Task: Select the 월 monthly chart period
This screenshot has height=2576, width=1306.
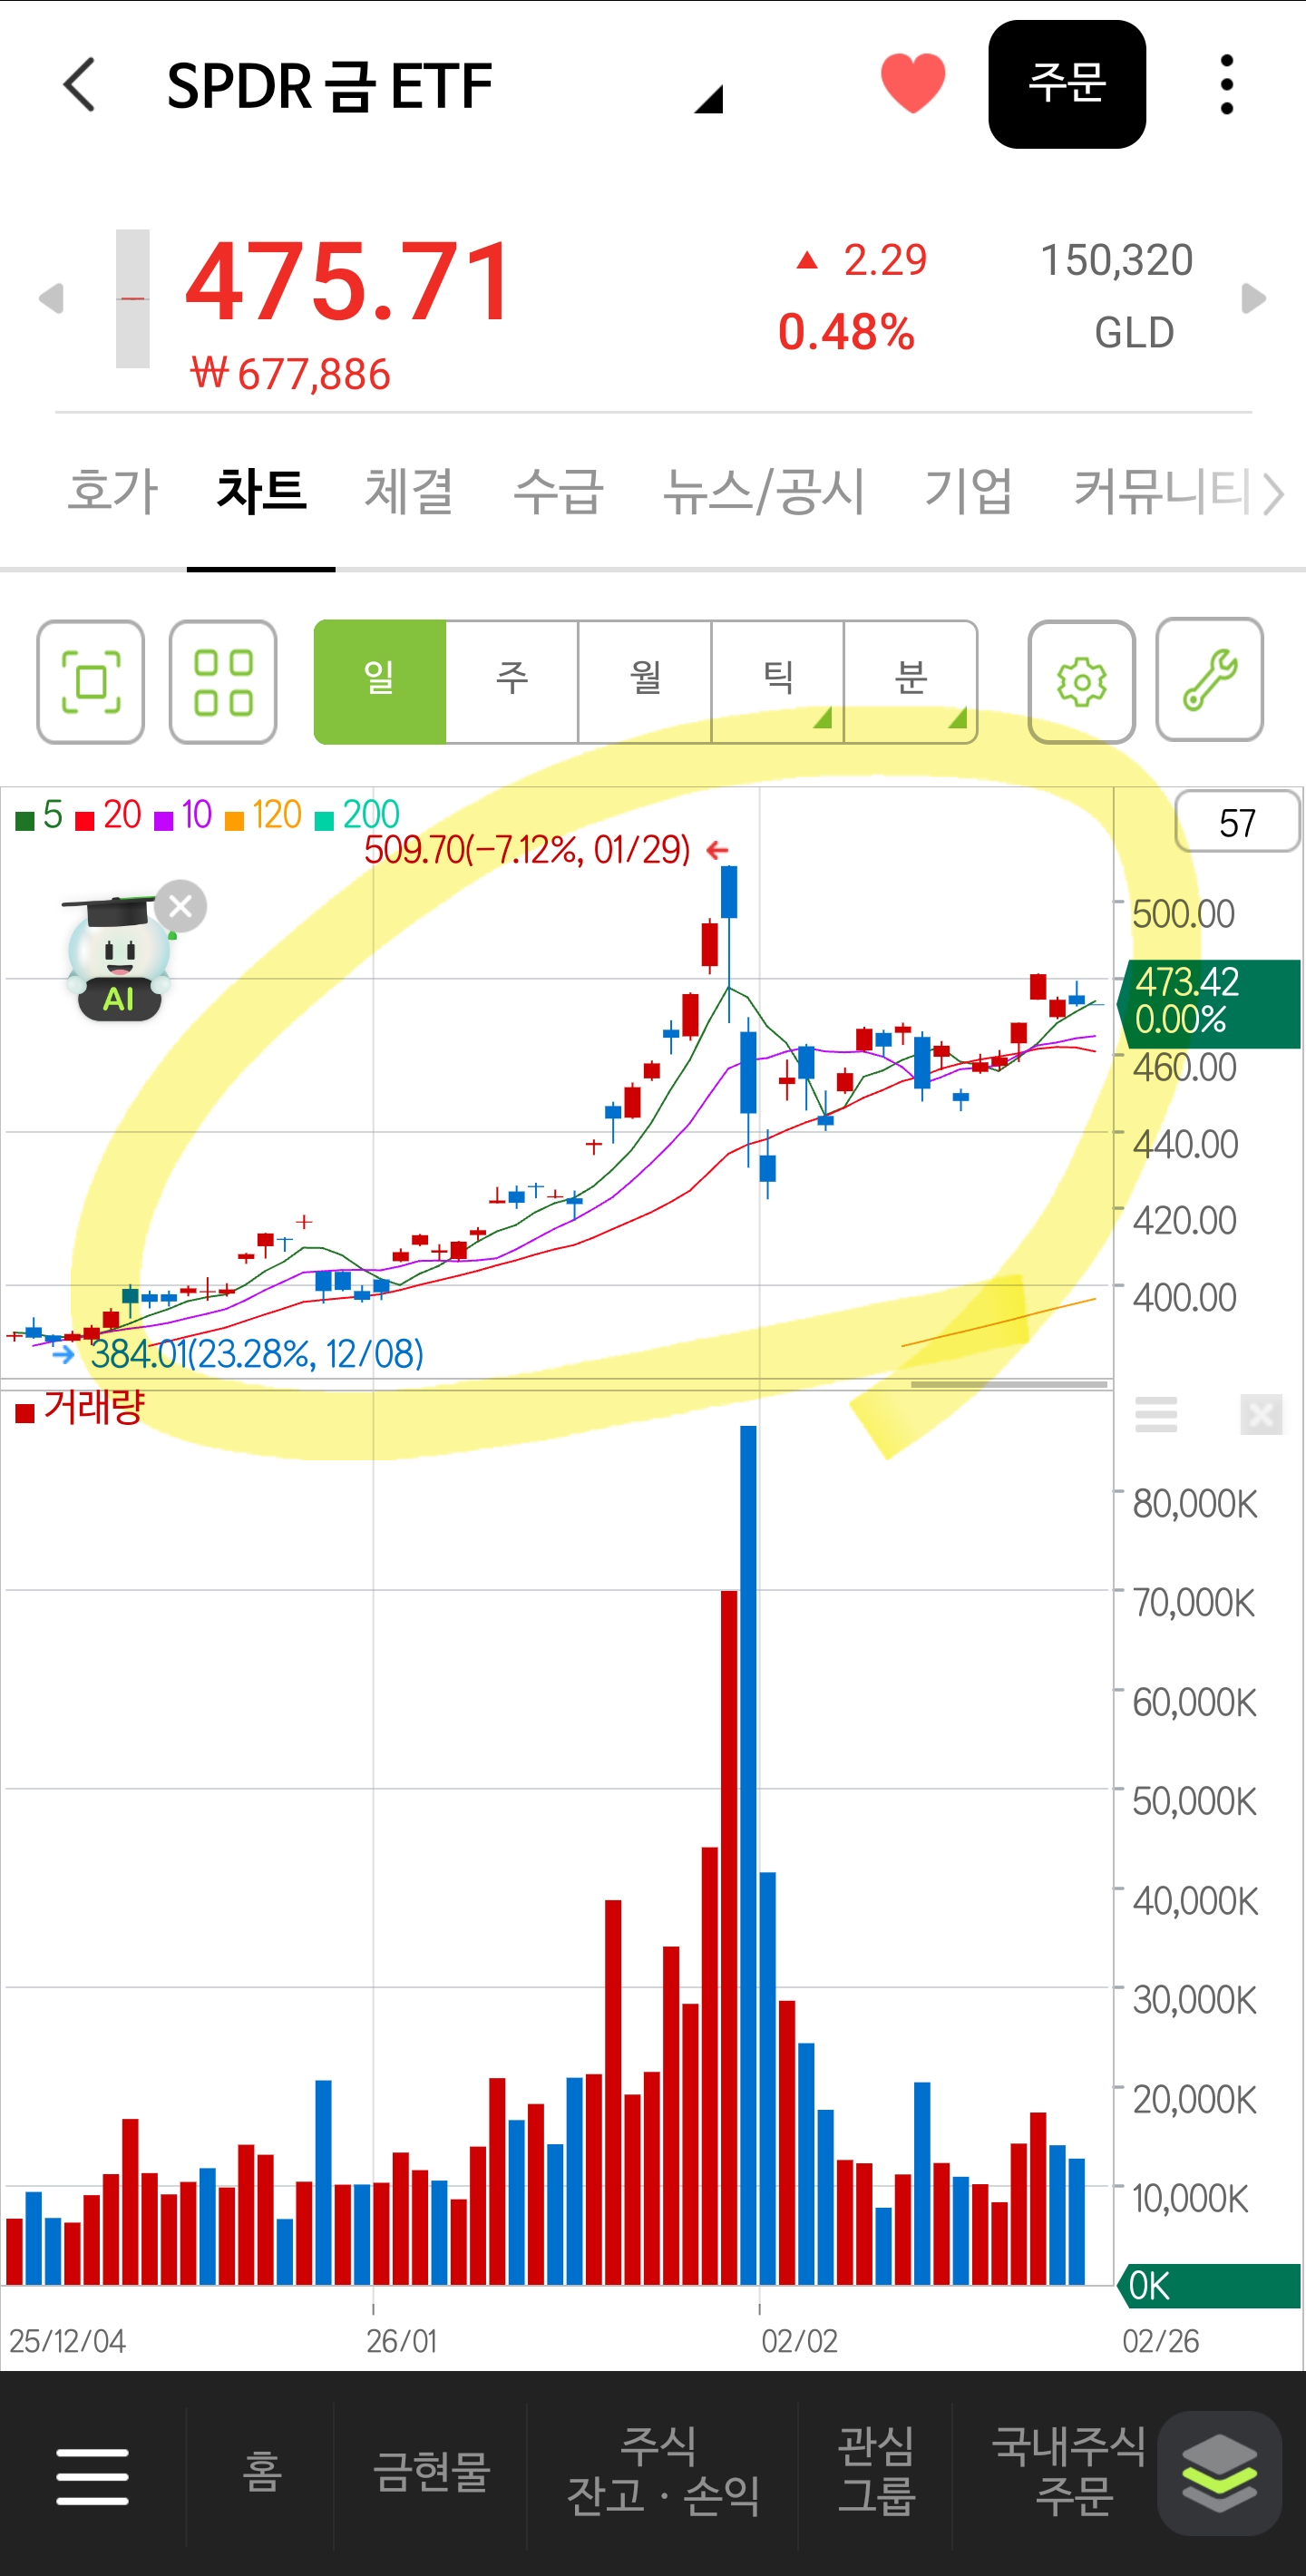Action: click(645, 680)
